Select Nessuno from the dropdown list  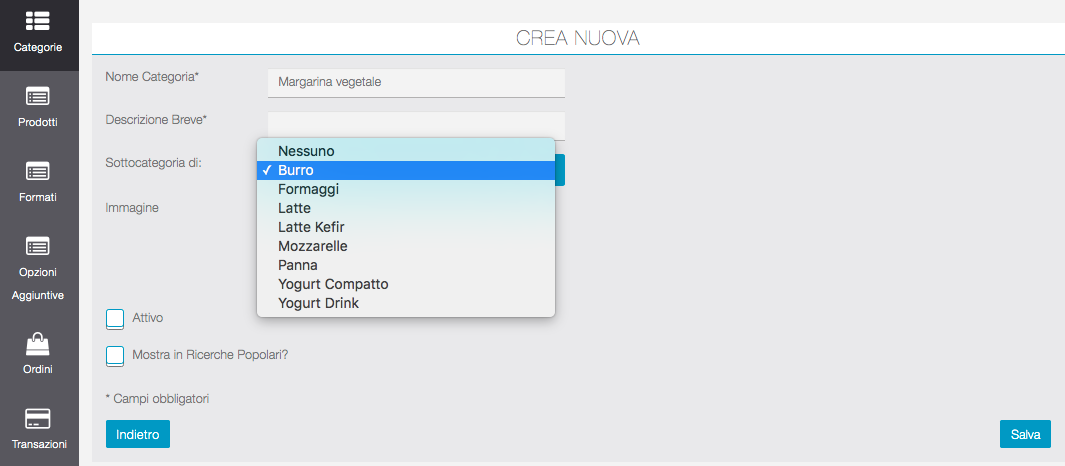[x=306, y=151]
